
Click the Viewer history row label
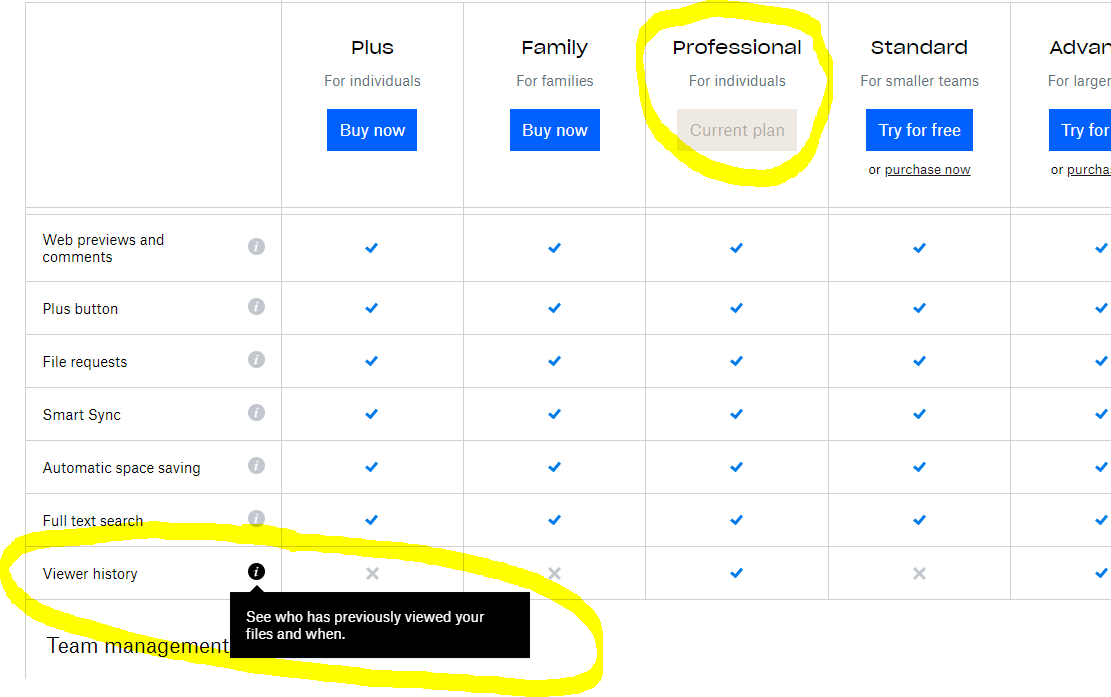(90, 574)
